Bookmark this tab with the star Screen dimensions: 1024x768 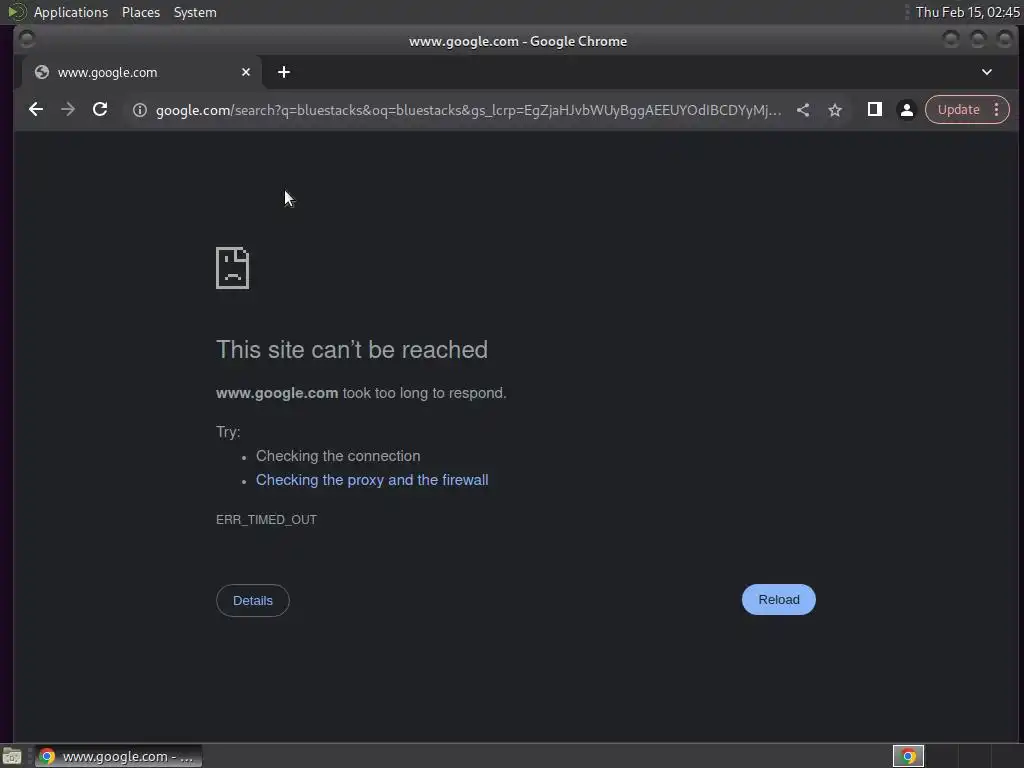pyautogui.click(x=835, y=110)
